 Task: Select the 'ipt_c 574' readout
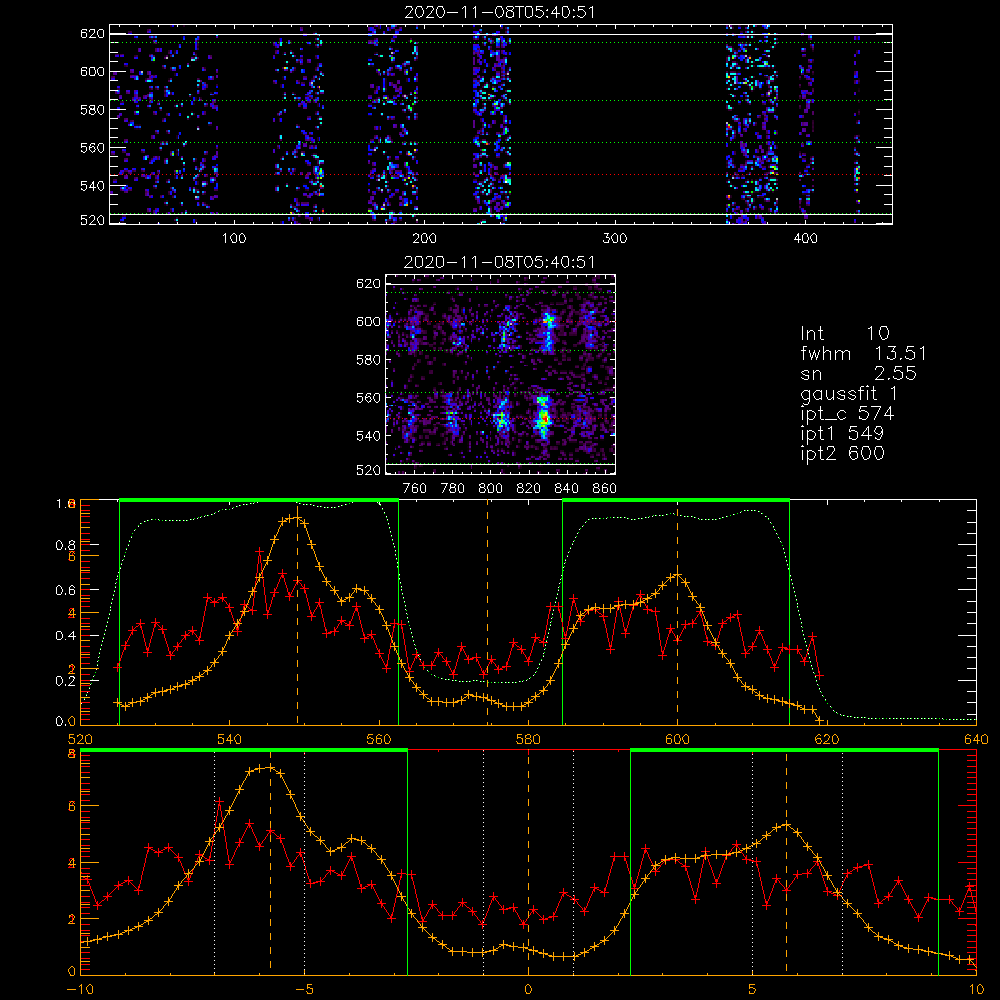(x=848, y=414)
